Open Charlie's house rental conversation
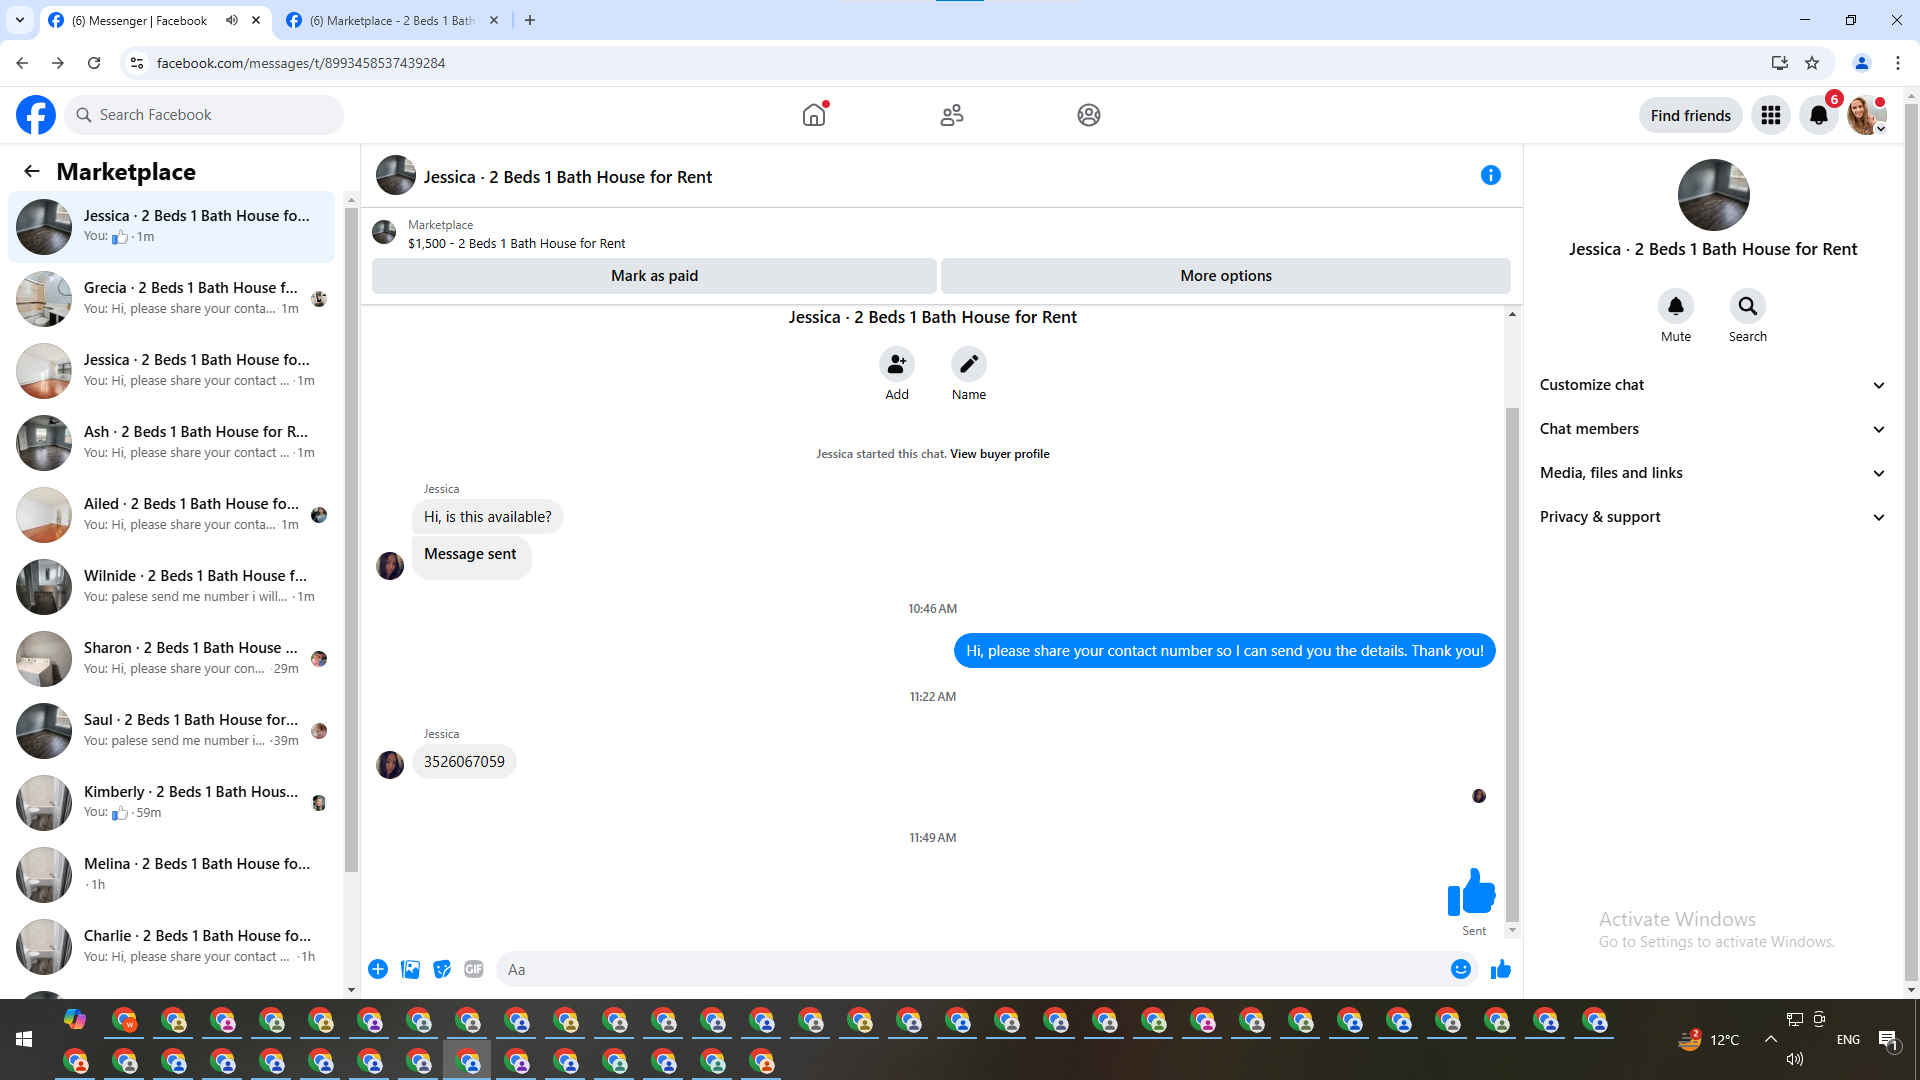The image size is (1920, 1080). [172, 947]
